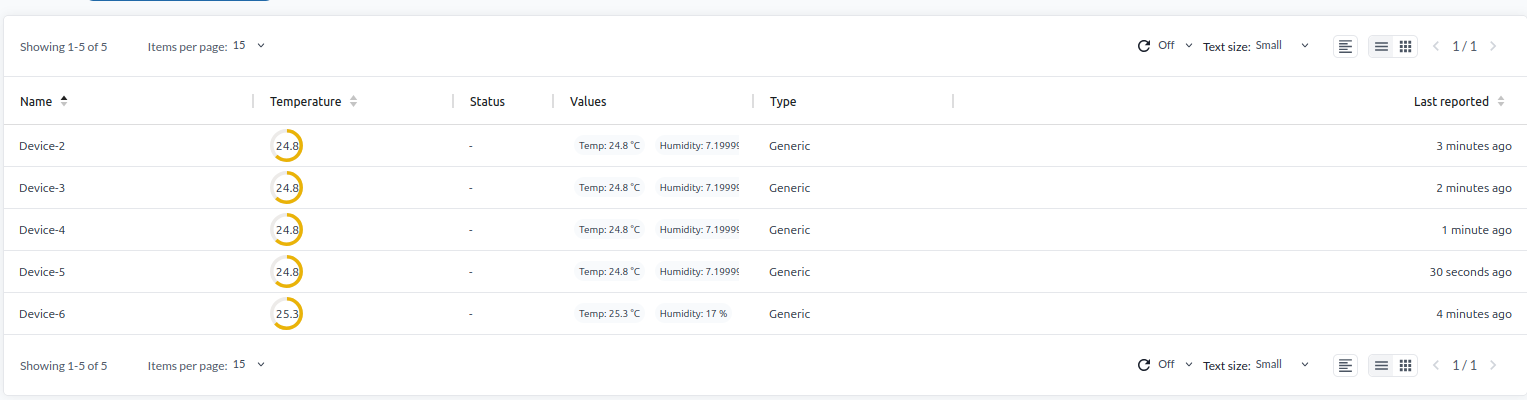
Task: Open the top Items per page dropdown
Action: (249, 45)
